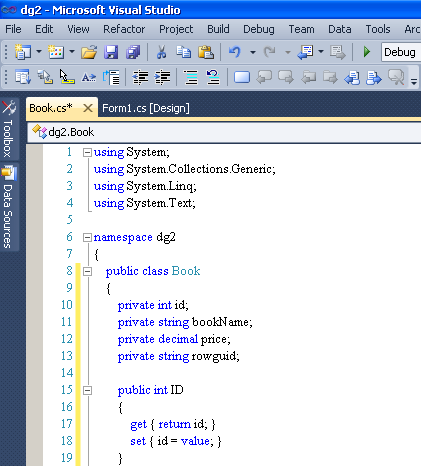Viewport: 426px width, 466px height.
Task: Click the Comment Out Selected Lines icon
Action: [191, 77]
